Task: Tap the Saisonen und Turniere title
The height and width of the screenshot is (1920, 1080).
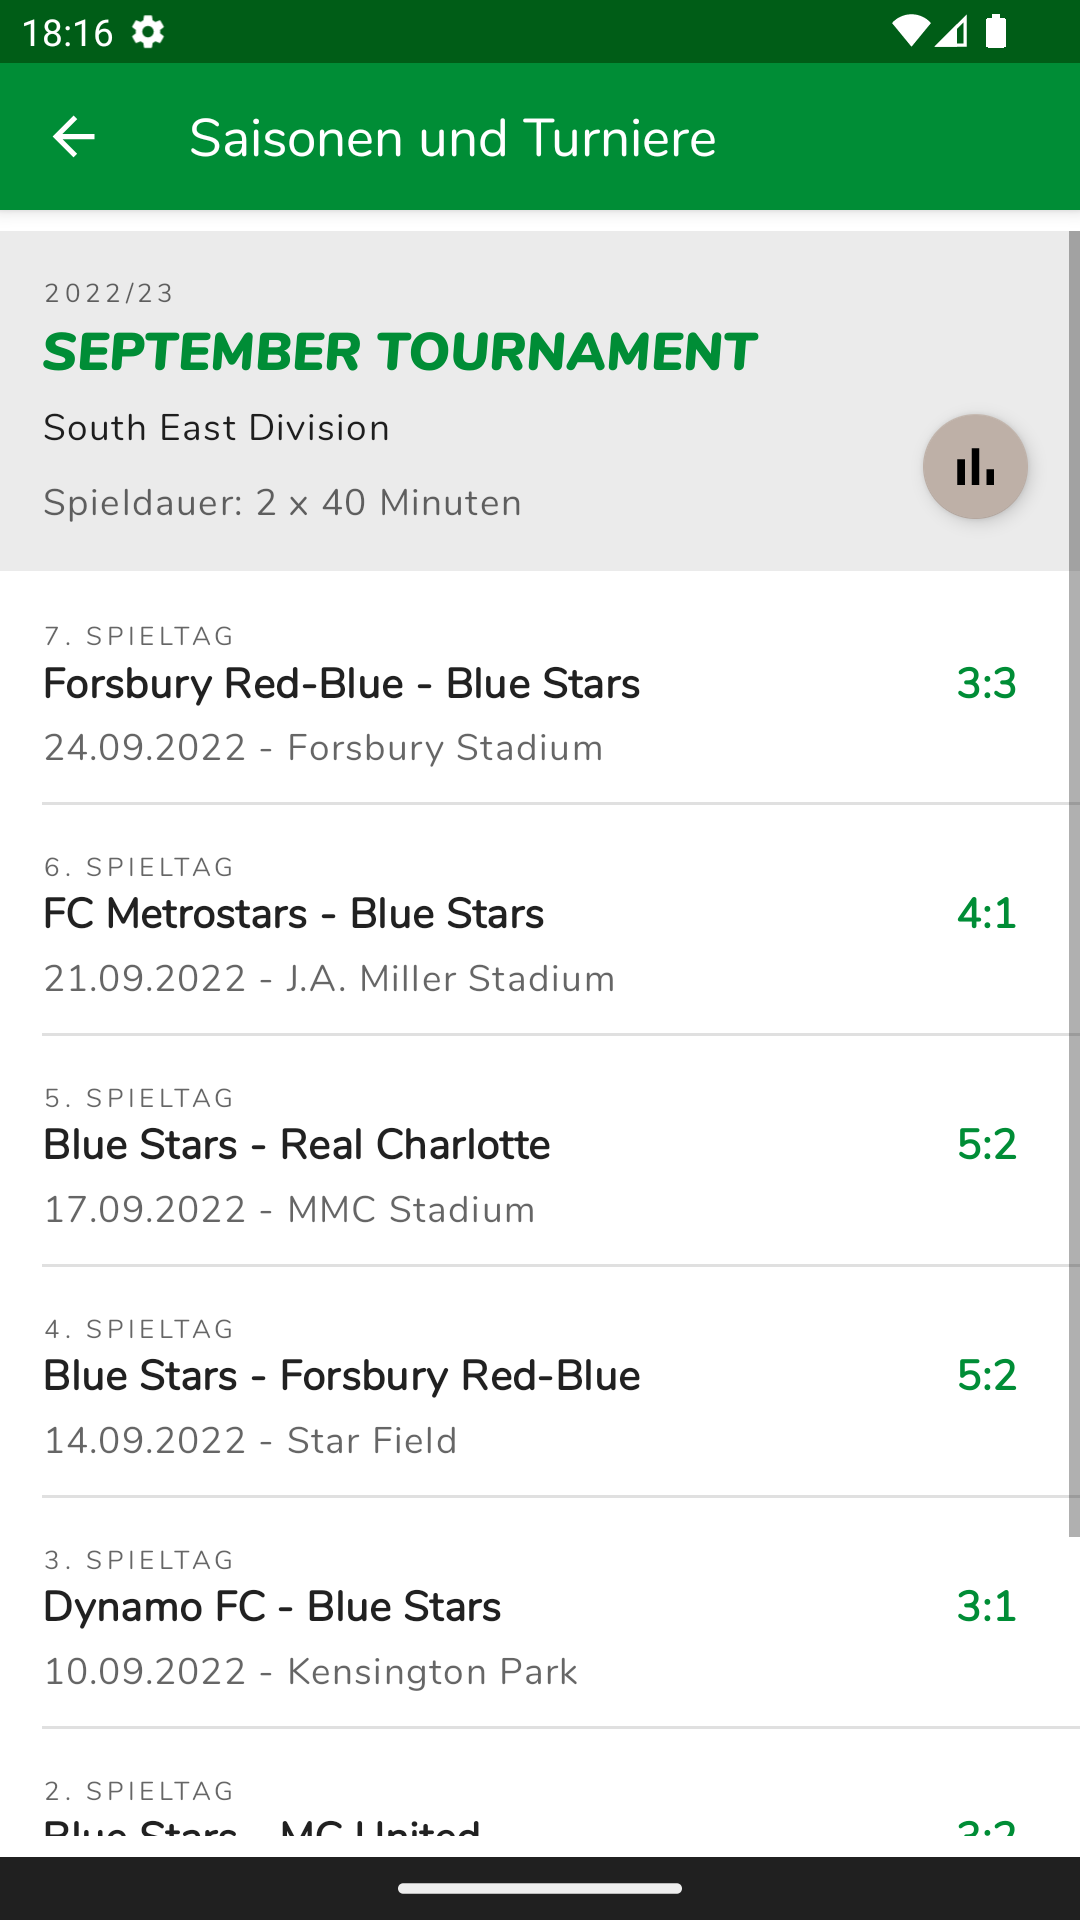Action: pos(453,138)
